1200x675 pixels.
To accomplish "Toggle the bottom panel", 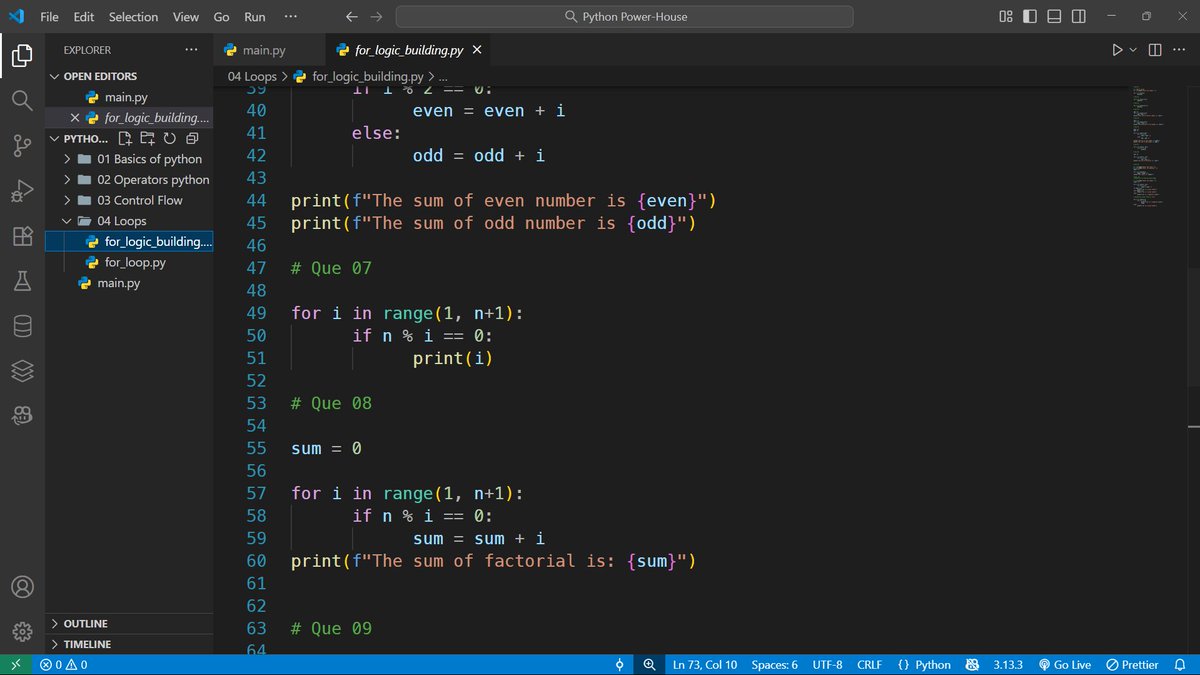I will pyautogui.click(x=1055, y=17).
